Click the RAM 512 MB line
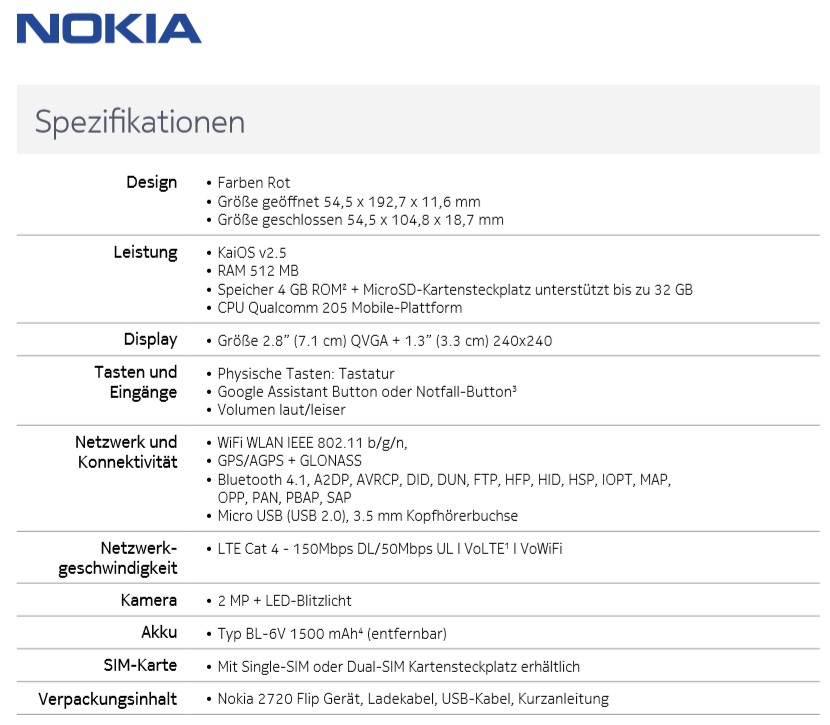Image resolution: width=830 pixels, height=725 pixels. pyautogui.click(x=258, y=271)
